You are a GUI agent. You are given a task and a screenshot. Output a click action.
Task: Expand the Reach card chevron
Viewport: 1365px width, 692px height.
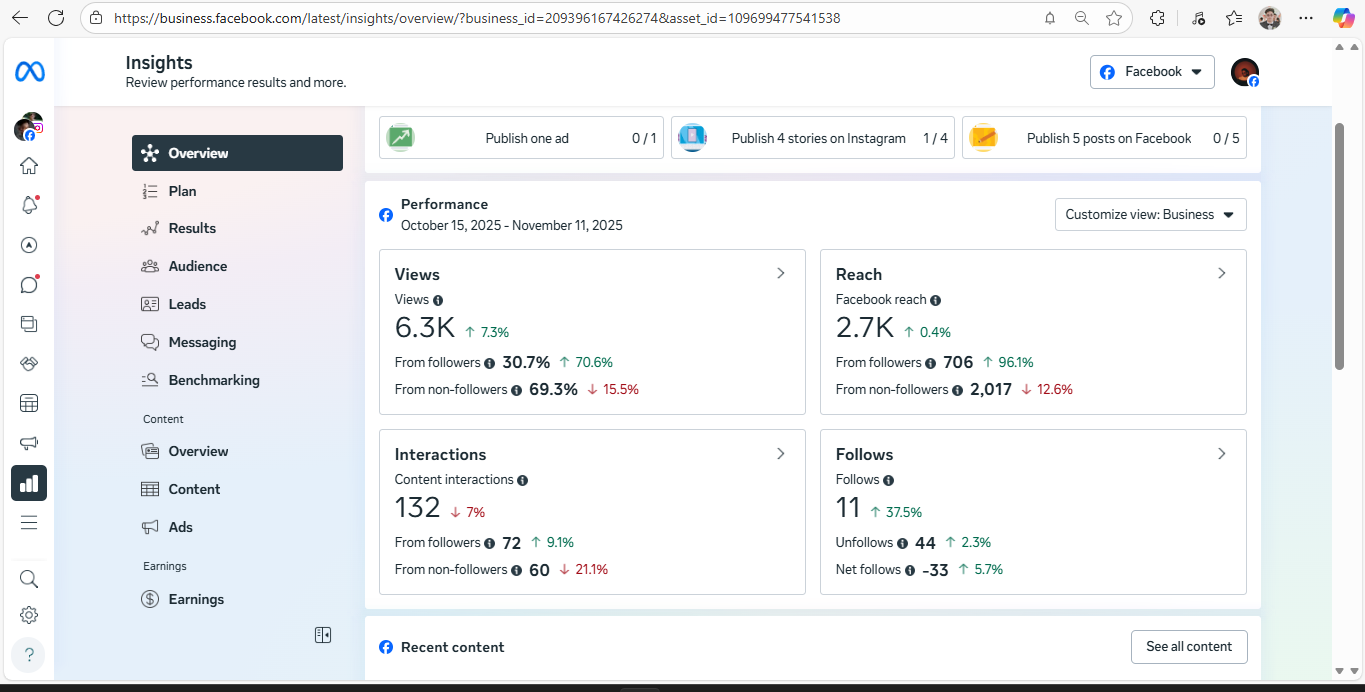point(1221,273)
